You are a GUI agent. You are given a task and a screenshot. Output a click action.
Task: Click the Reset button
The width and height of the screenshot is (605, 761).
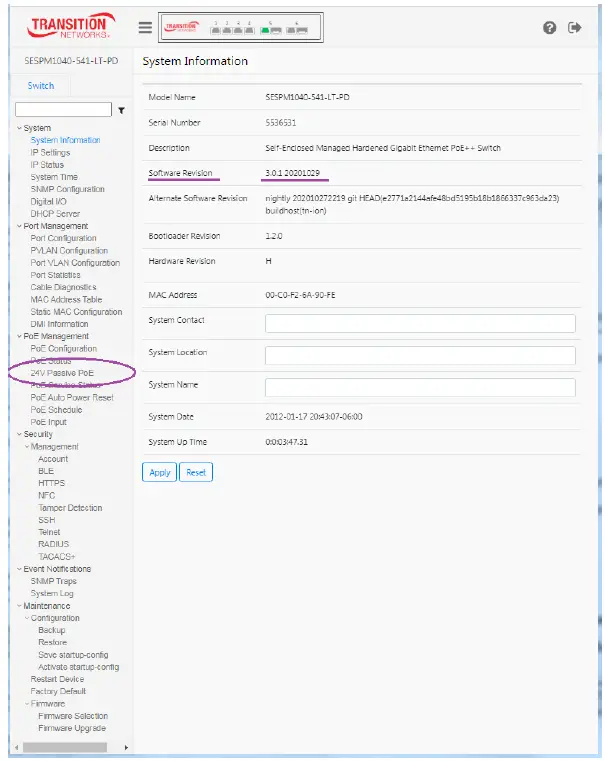(196, 472)
